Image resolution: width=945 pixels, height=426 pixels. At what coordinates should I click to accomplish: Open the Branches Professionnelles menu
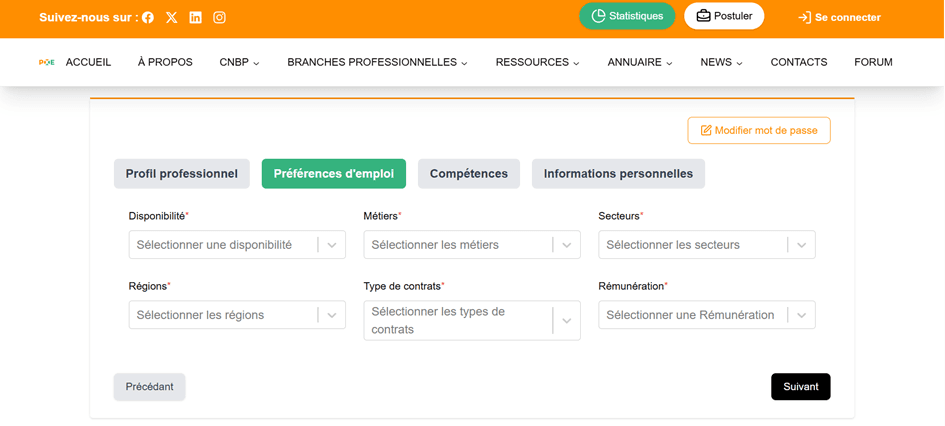click(x=377, y=62)
